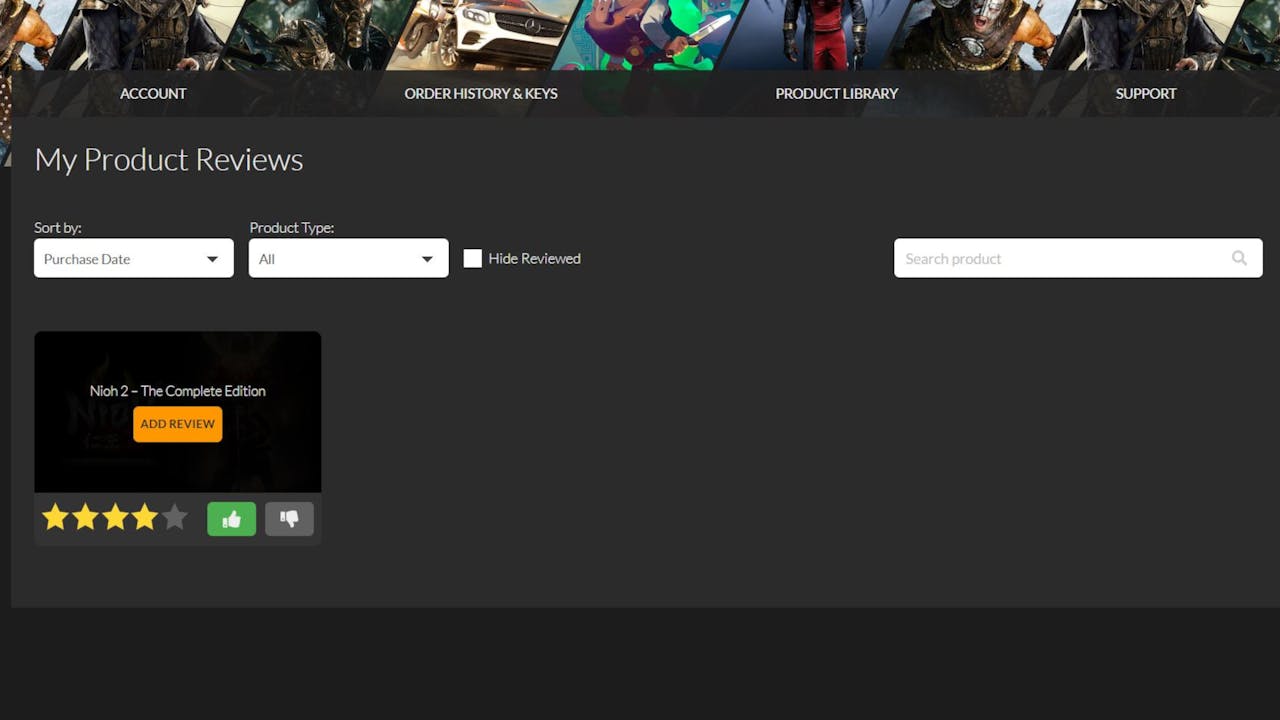Click the Add Review button for Nioh 2

(178, 424)
